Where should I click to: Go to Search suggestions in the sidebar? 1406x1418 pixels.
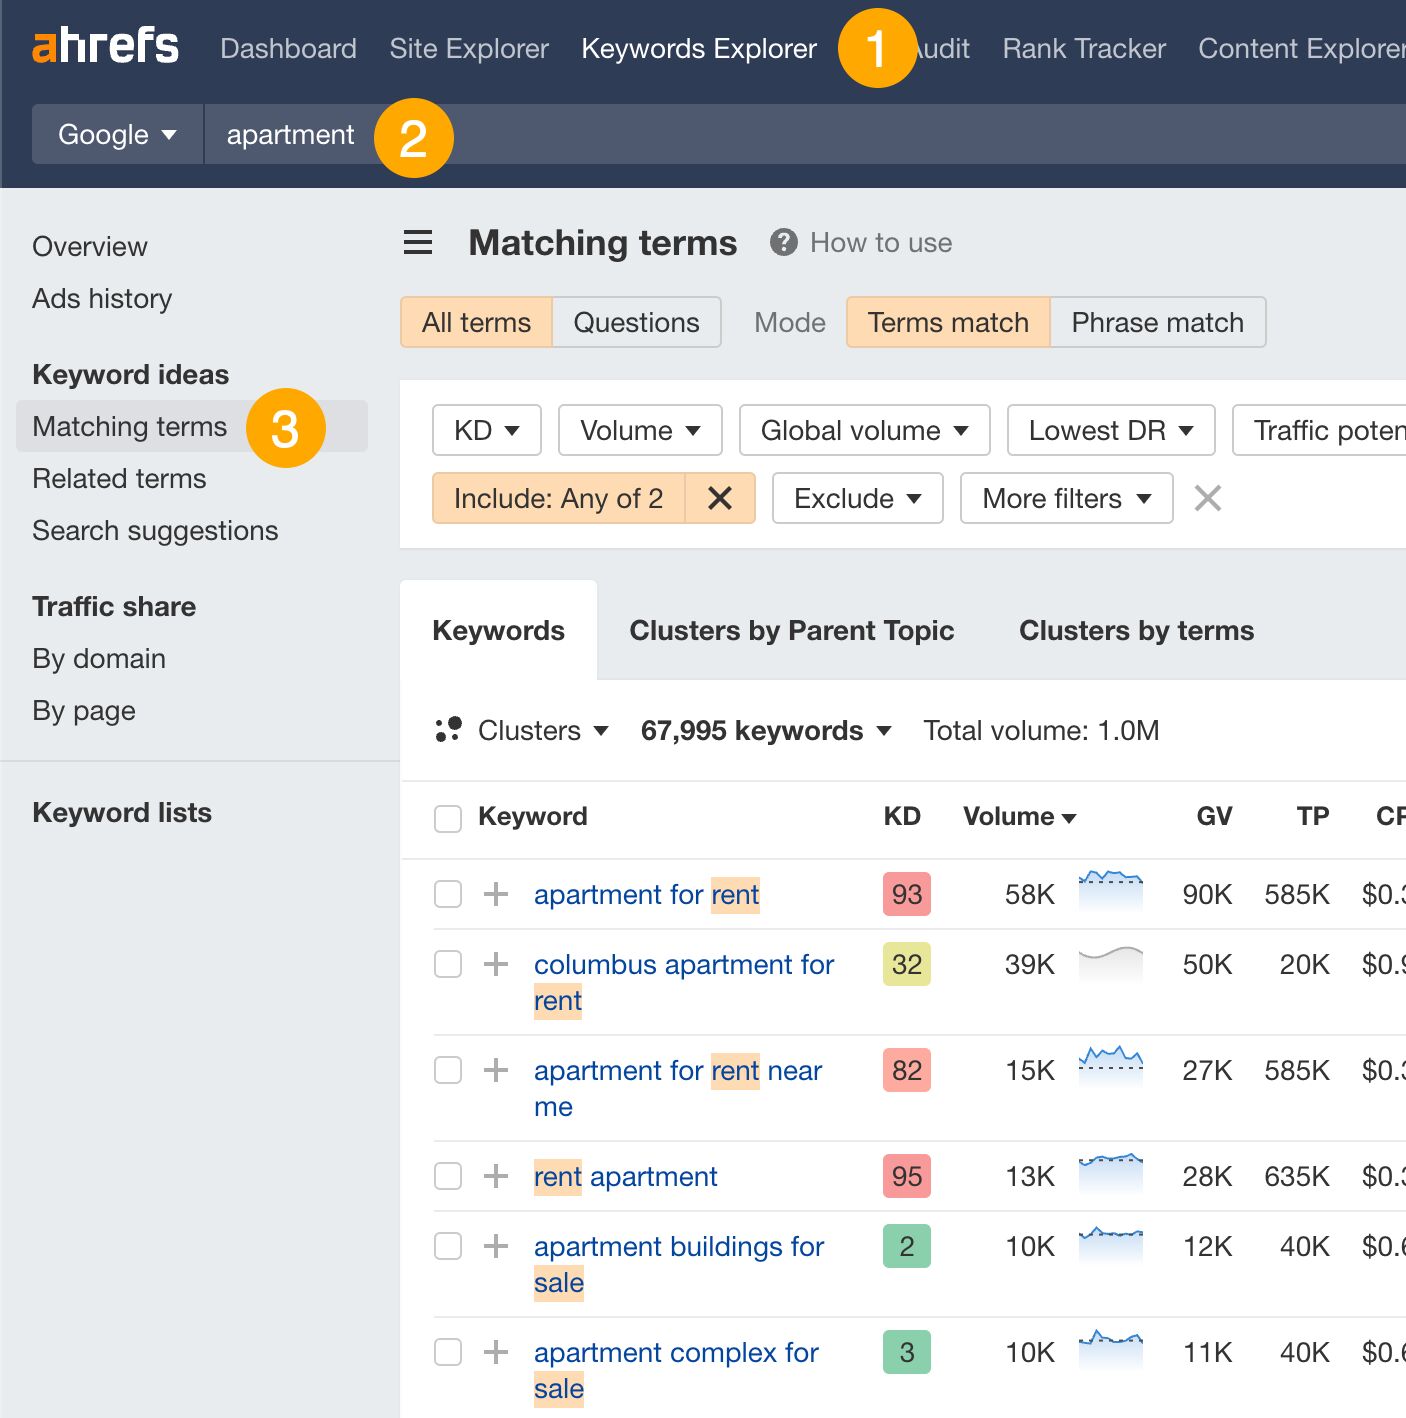click(155, 531)
